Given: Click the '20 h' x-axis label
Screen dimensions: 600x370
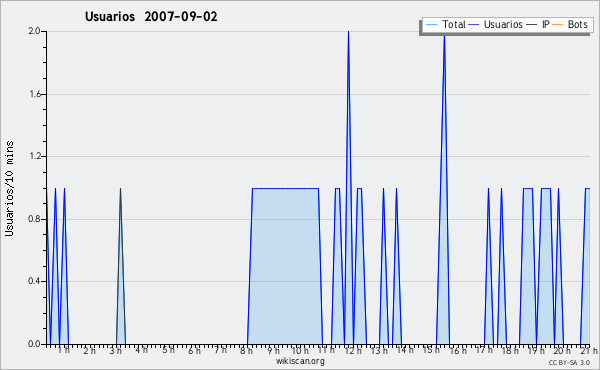Looking at the screenshot, I should click(x=562, y=351).
